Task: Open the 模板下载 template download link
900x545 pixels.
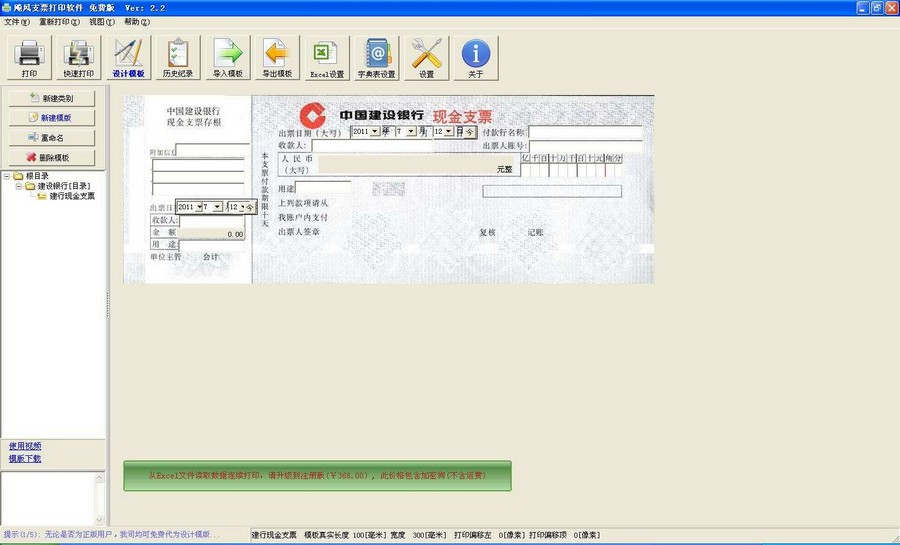Action: click(x=25, y=458)
